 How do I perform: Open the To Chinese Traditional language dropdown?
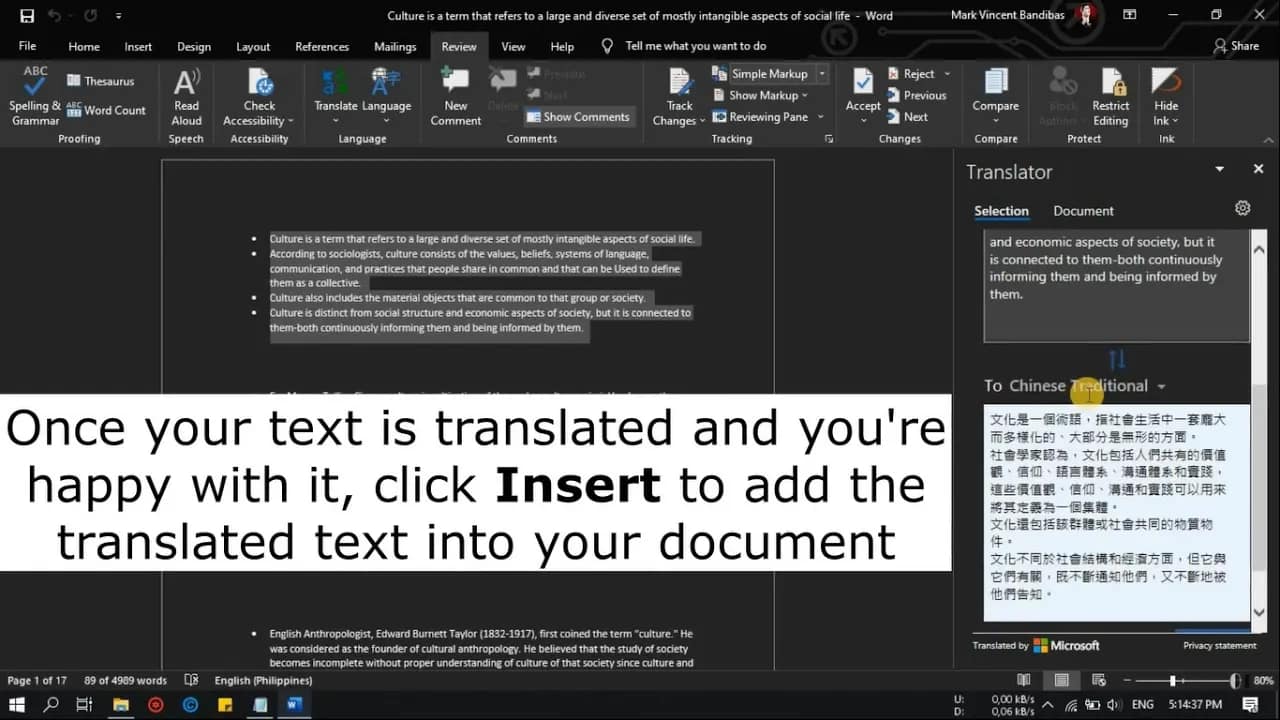(x=1161, y=386)
